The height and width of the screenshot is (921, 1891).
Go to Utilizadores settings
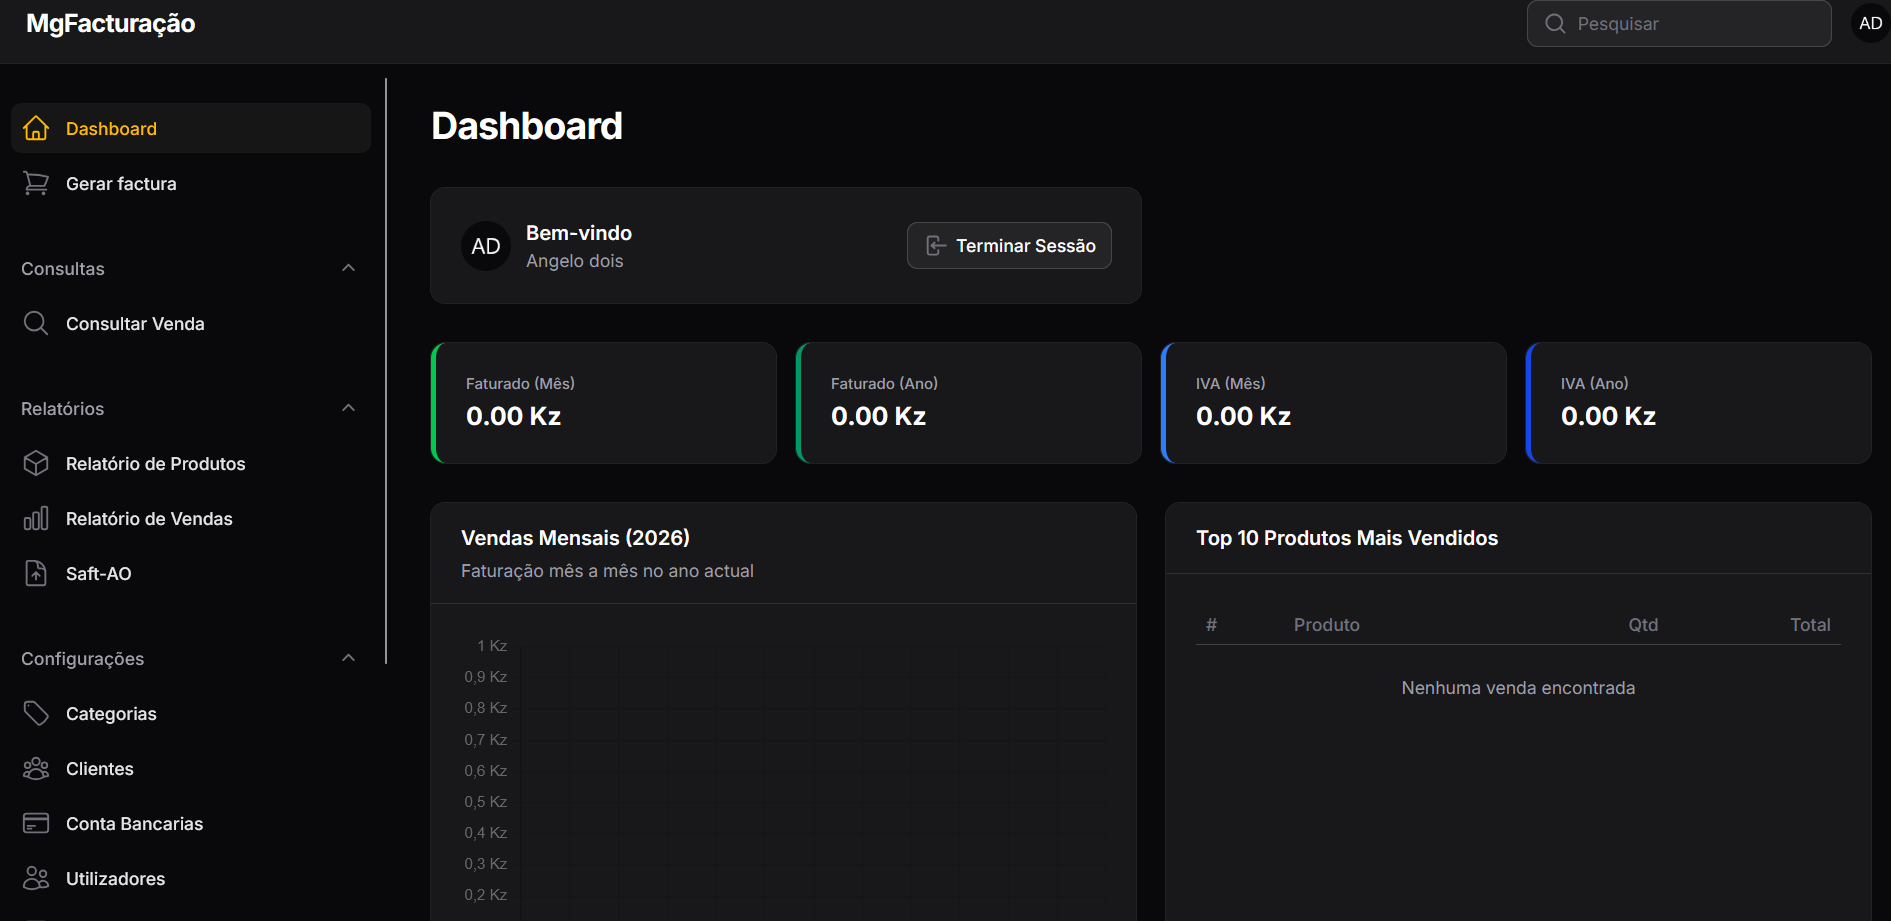click(191, 878)
